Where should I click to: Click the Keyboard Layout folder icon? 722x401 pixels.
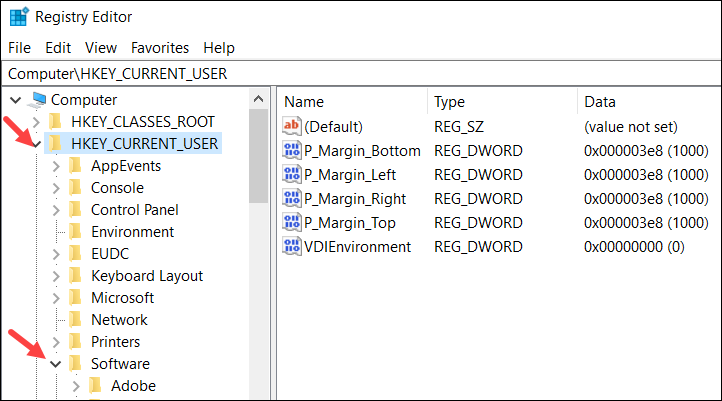[76, 276]
